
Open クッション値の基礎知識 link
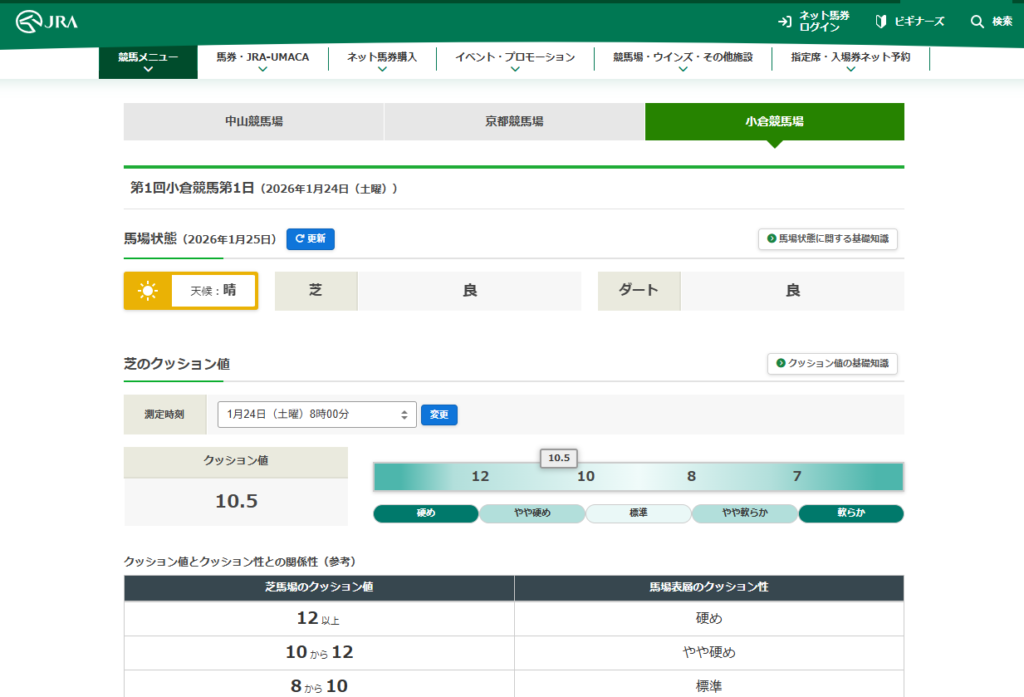coord(832,364)
